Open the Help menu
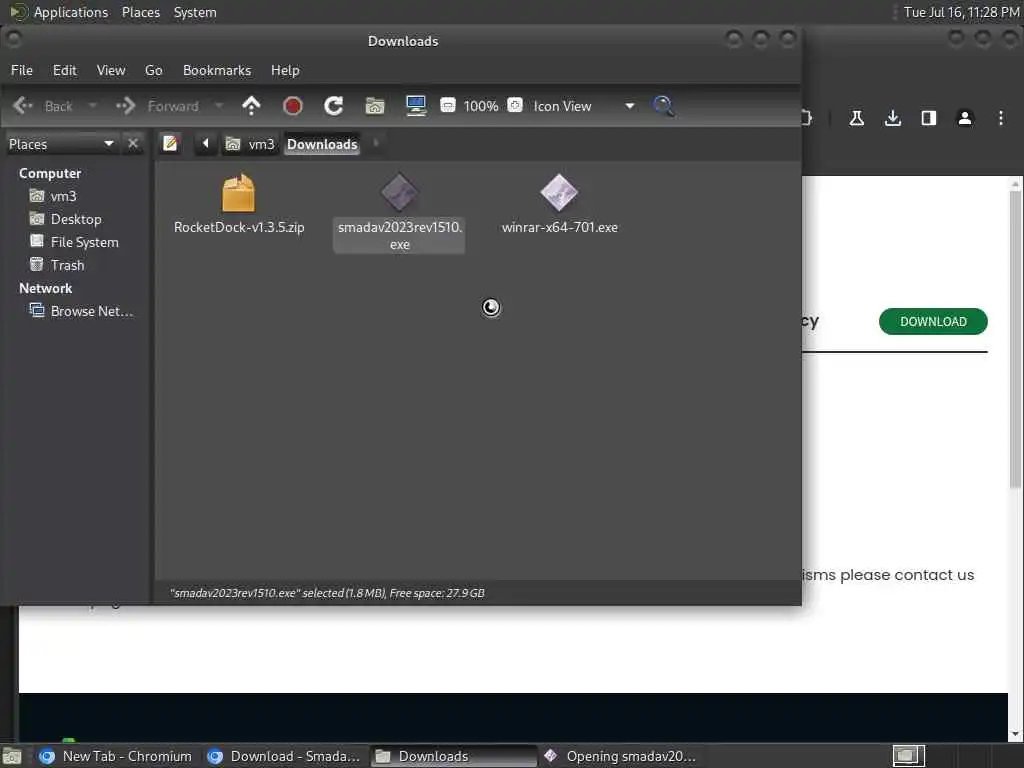The height and width of the screenshot is (768, 1024). pos(285,71)
